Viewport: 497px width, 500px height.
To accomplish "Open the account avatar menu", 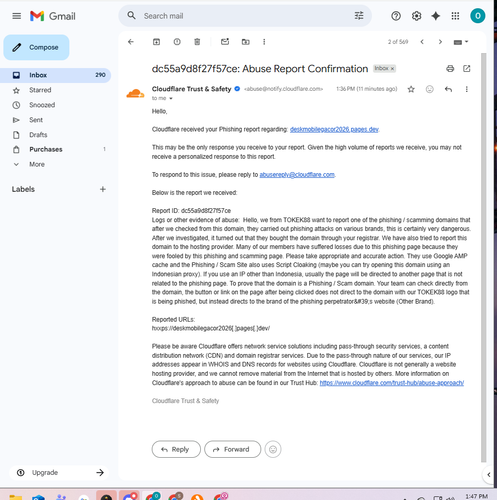I will coord(478,16).
